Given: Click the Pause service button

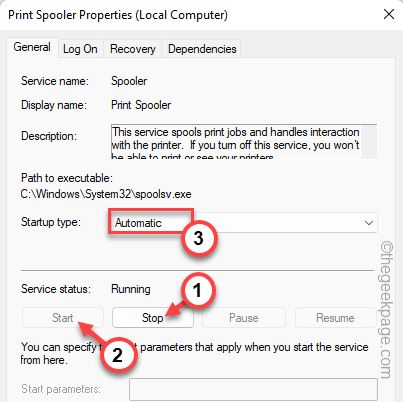Looking at the screenshot, I should click(x=244, y=318).
